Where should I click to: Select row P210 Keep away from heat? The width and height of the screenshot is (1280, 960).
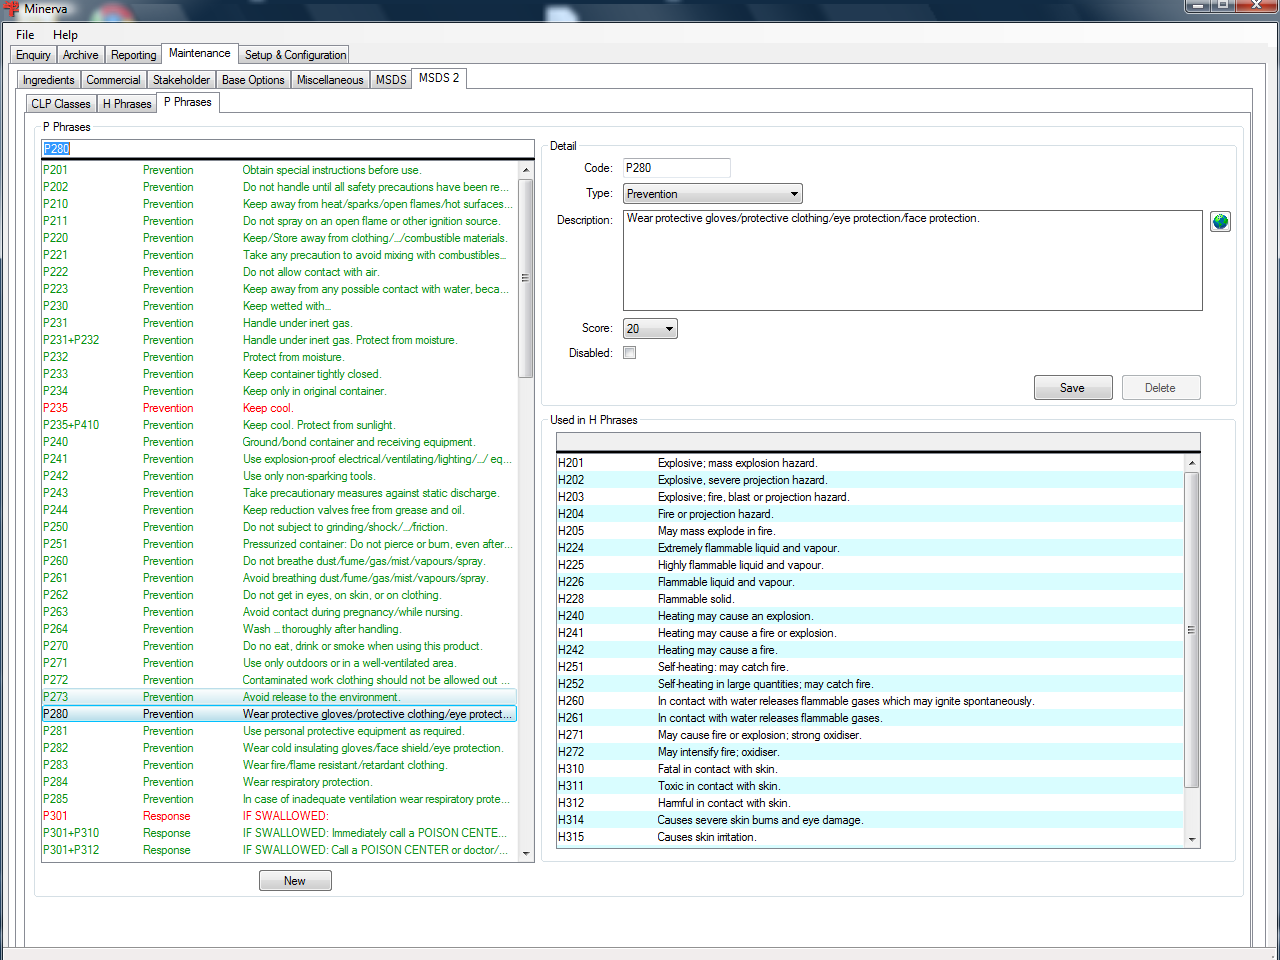278,204
